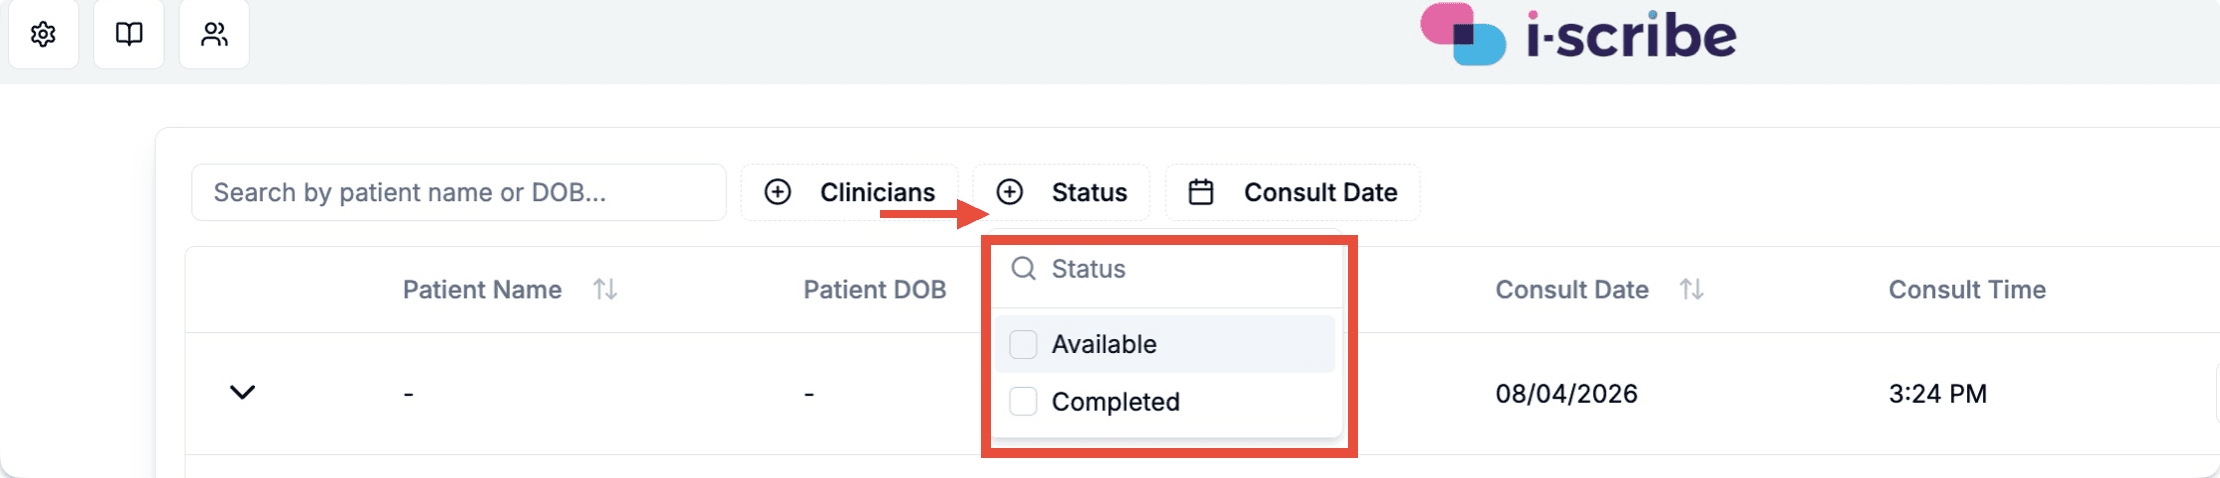Viewport: 2220px width, 478px height.
Task: Expand the first consult row chevron
Action: (x=242, y=392)
